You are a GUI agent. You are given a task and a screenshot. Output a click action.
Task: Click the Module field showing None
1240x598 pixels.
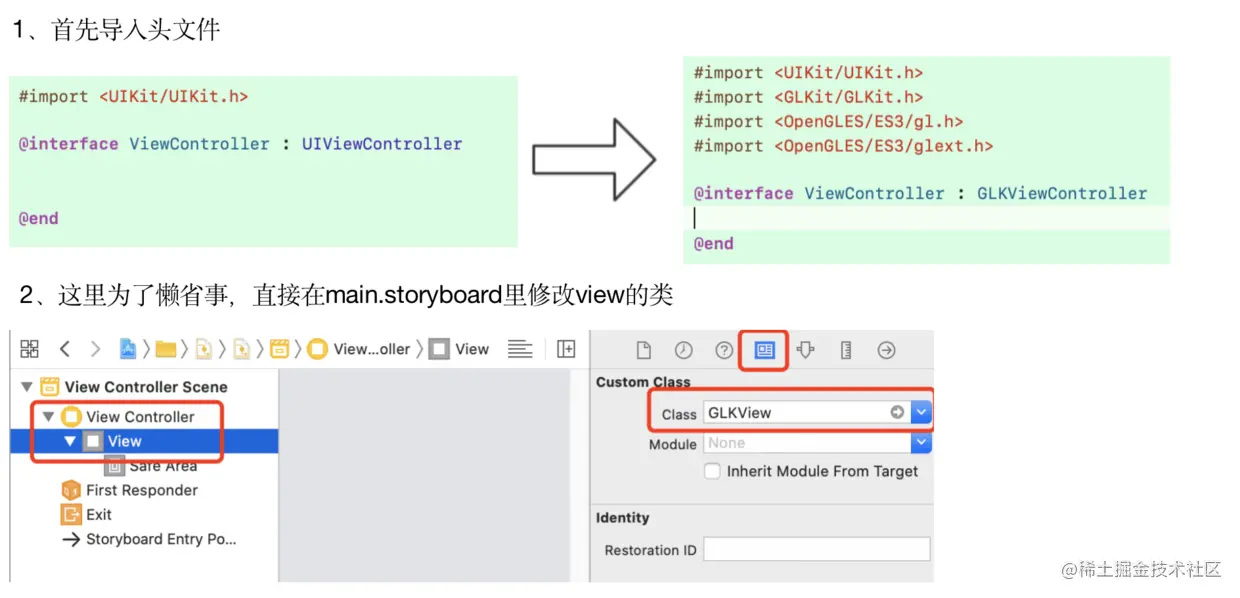(807, 443)
